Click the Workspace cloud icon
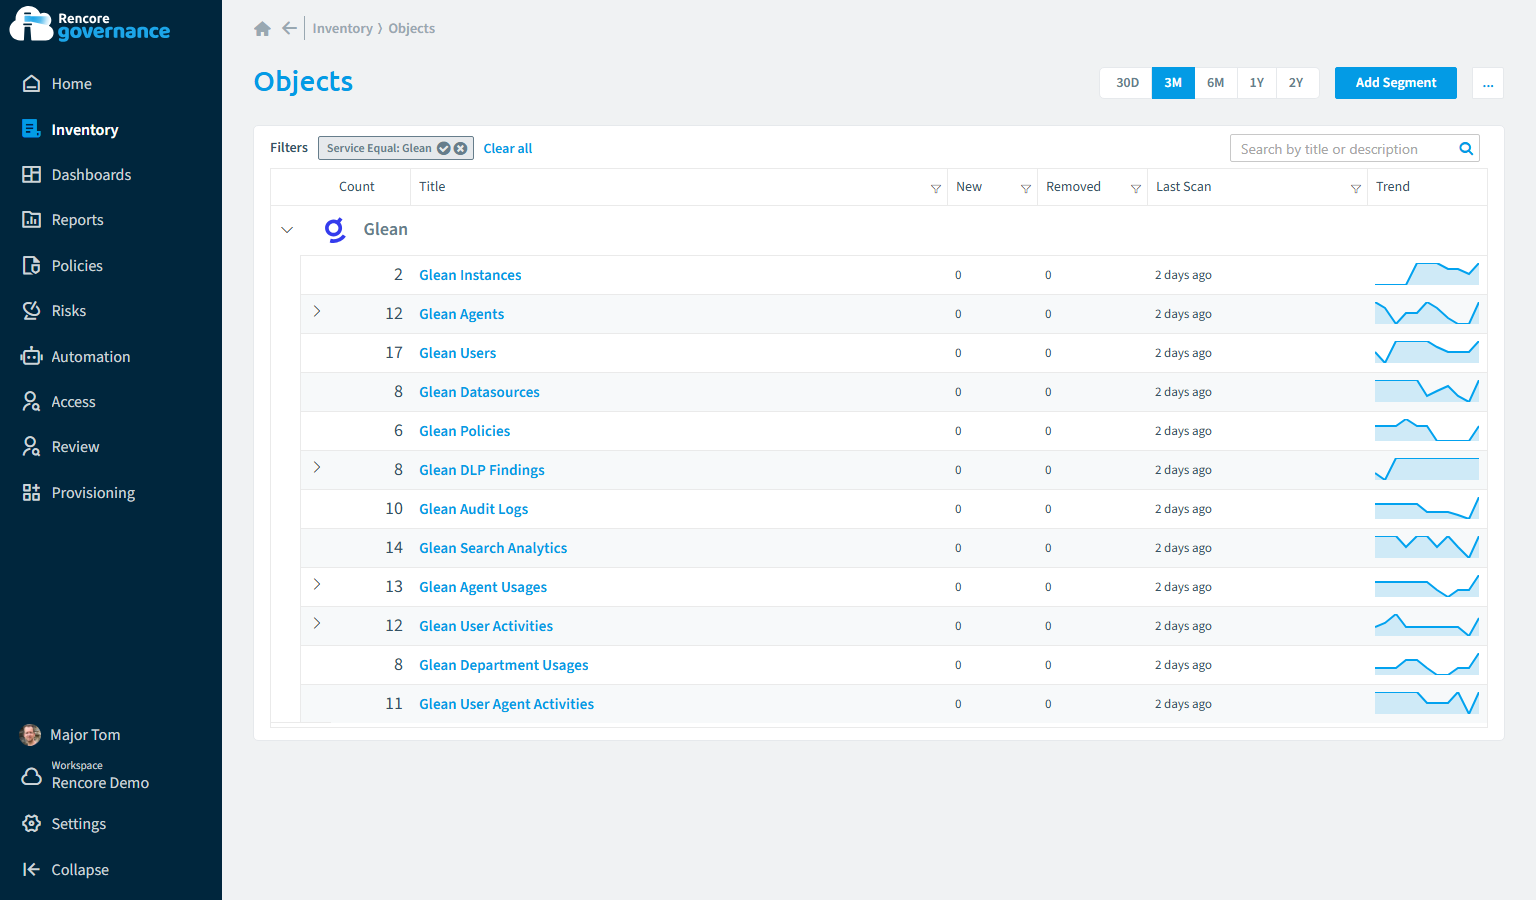This screenshot has height=900, width=1536. click(x=32, y=776)
